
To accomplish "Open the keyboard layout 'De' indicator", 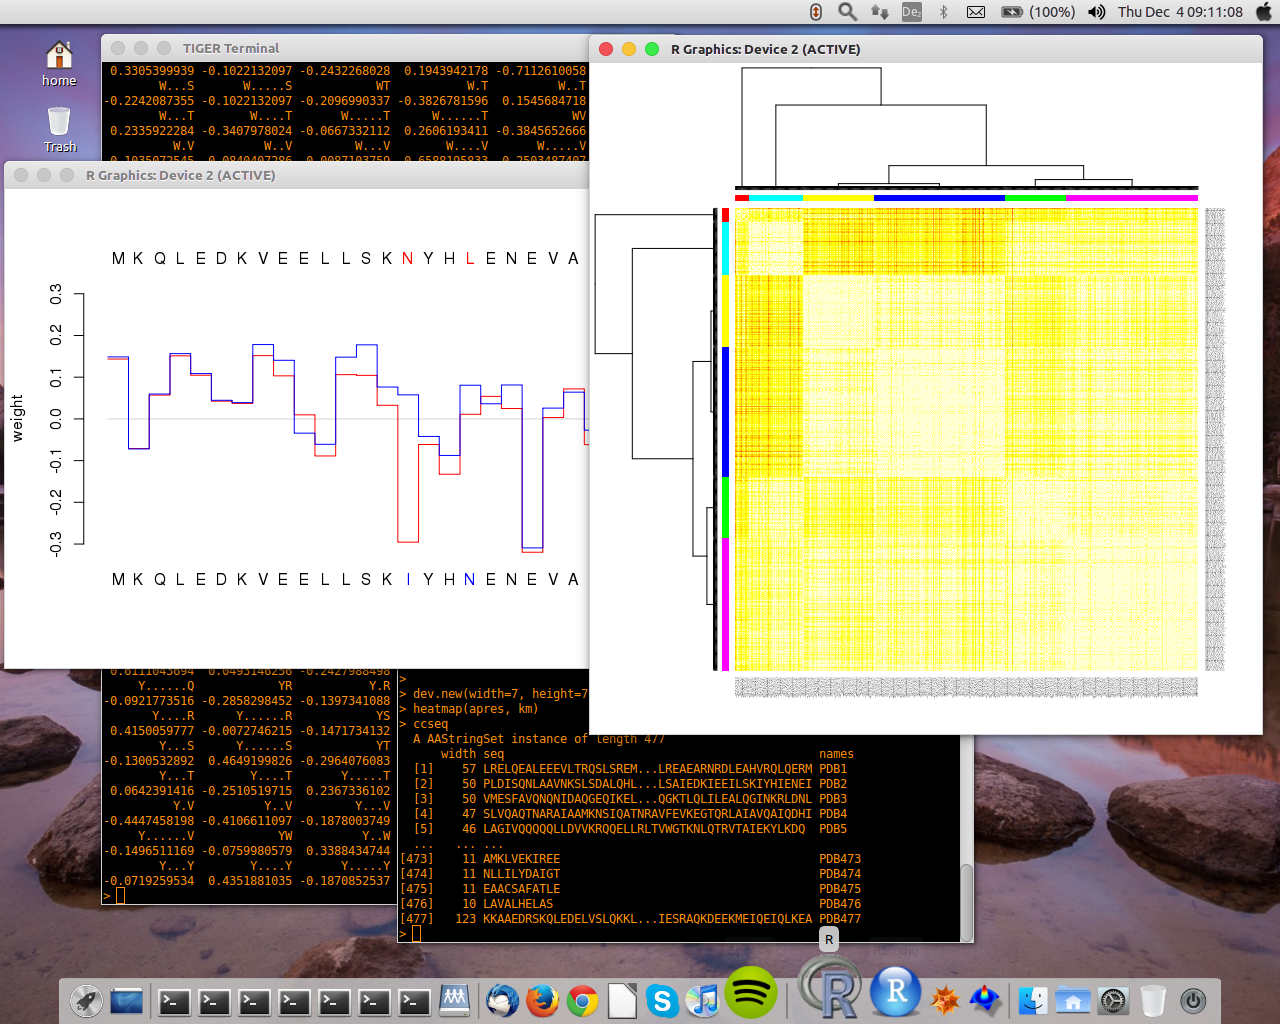I will coord(911,12).
